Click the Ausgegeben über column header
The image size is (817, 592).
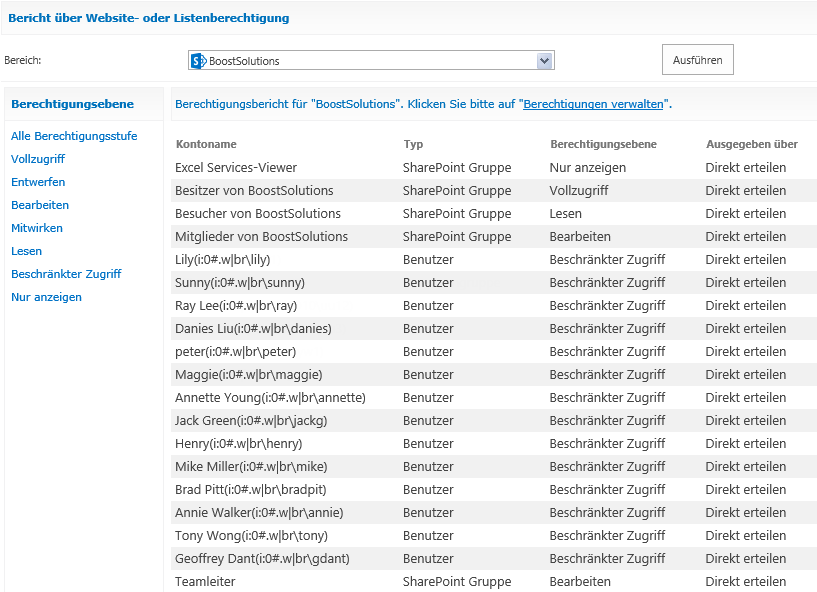point(752,144)
